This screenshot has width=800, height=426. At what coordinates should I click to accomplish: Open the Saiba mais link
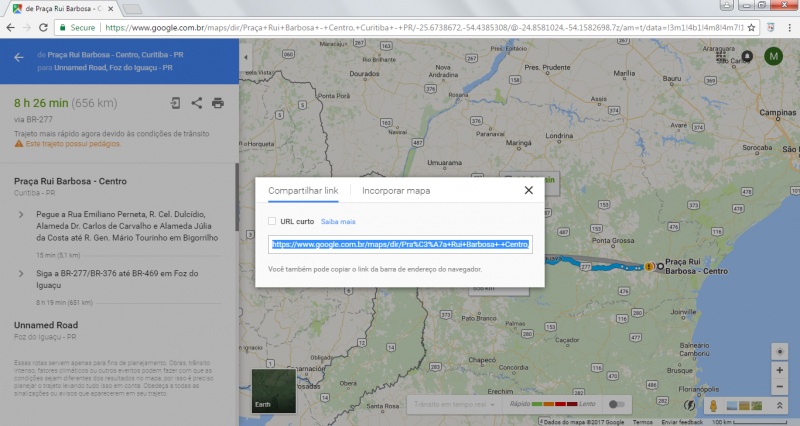click(338, 221)
